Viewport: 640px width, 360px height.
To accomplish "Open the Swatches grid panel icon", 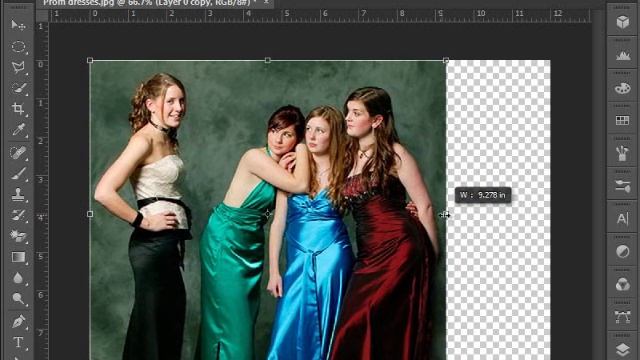I will (x=622, y=120).
